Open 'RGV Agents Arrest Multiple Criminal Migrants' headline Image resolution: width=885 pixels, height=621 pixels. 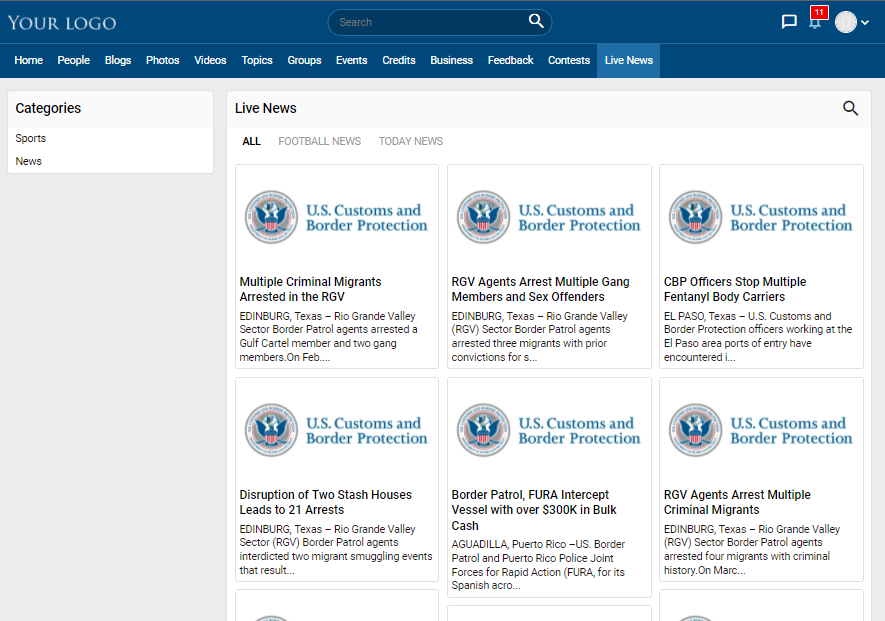coord(737,502)
